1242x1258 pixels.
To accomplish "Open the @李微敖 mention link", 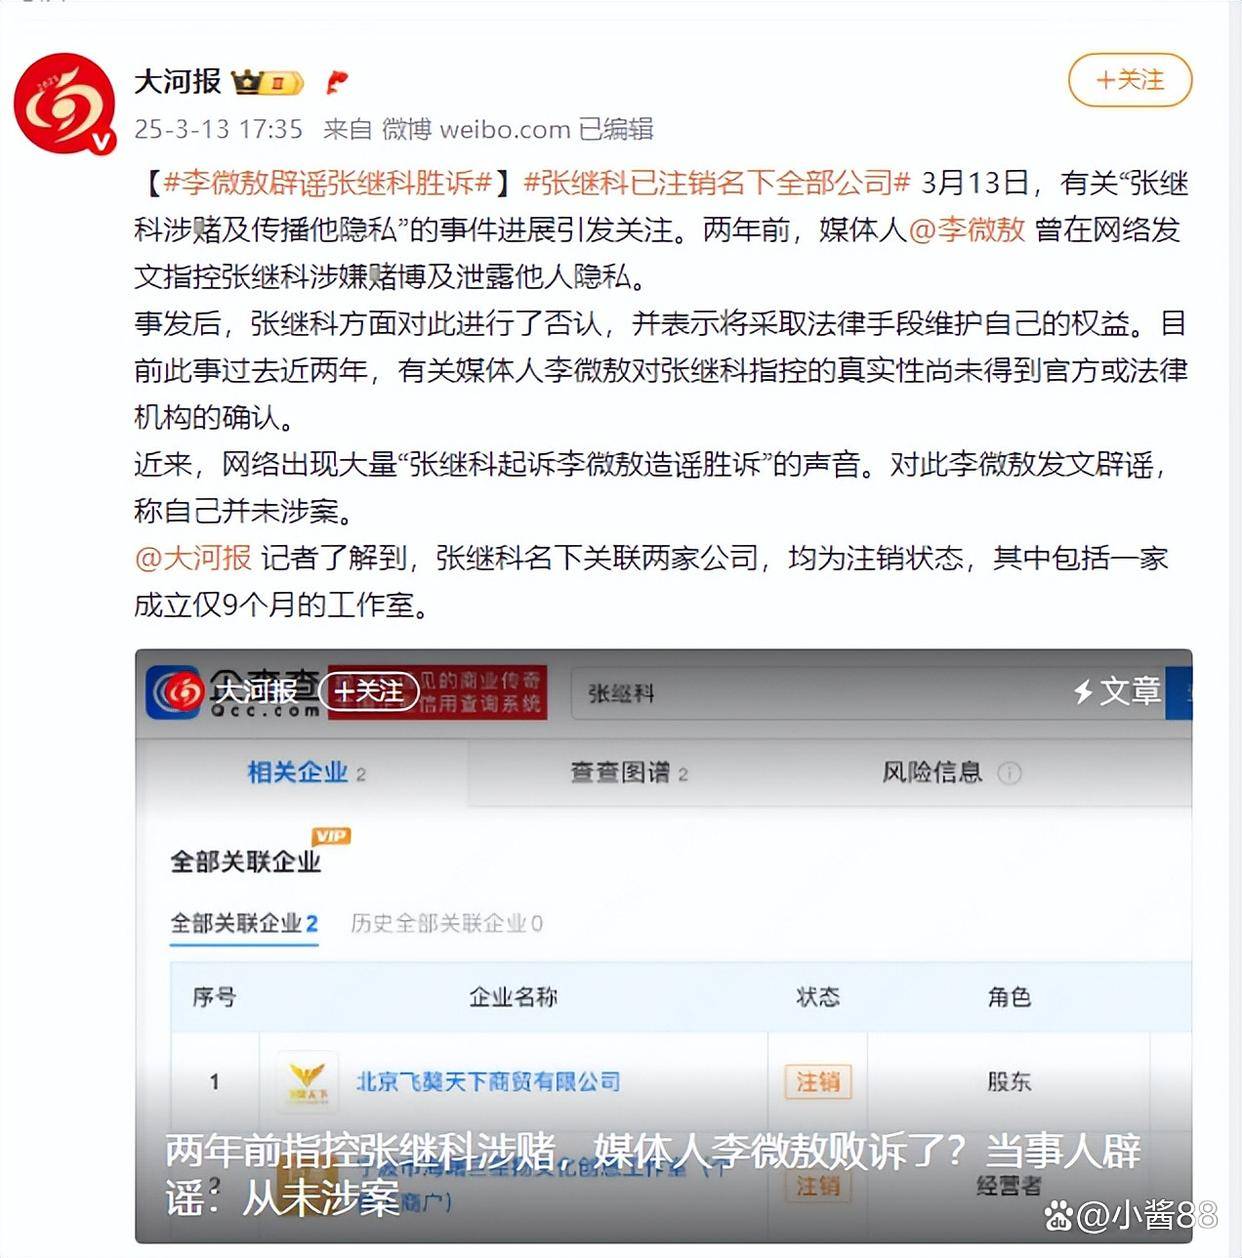I will coord(967,229).
